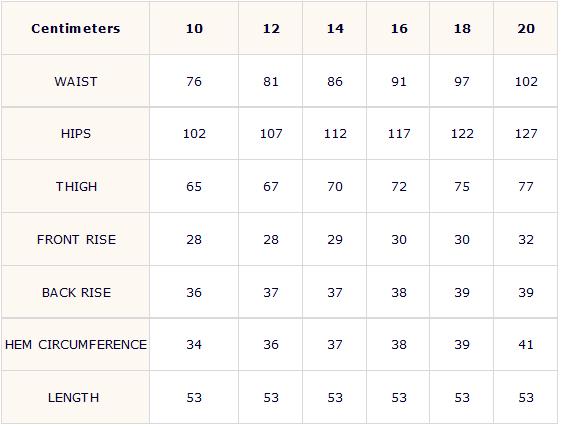Click the FRONT RISE row label
The width and height of the screenshot is (561, 427).
pos(76,240)
